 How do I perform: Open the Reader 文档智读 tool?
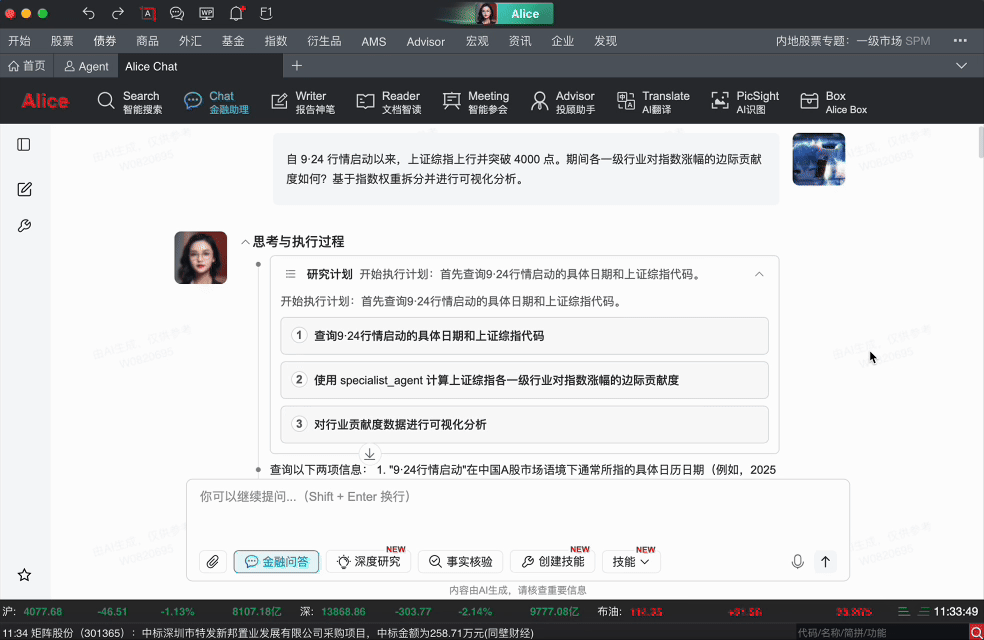(x=389, y=102)
